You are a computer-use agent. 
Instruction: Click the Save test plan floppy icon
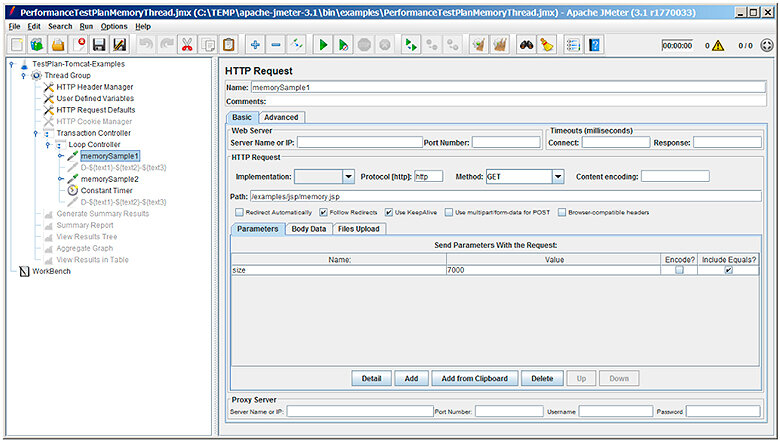[99, 45]
